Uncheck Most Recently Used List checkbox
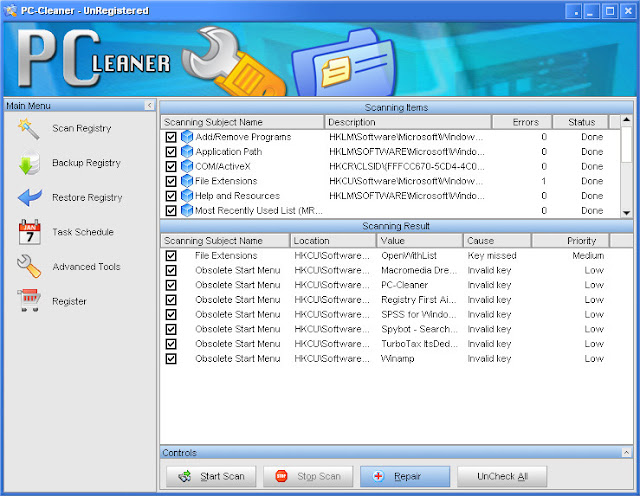The image size is (640, 496). coord(171,211)
